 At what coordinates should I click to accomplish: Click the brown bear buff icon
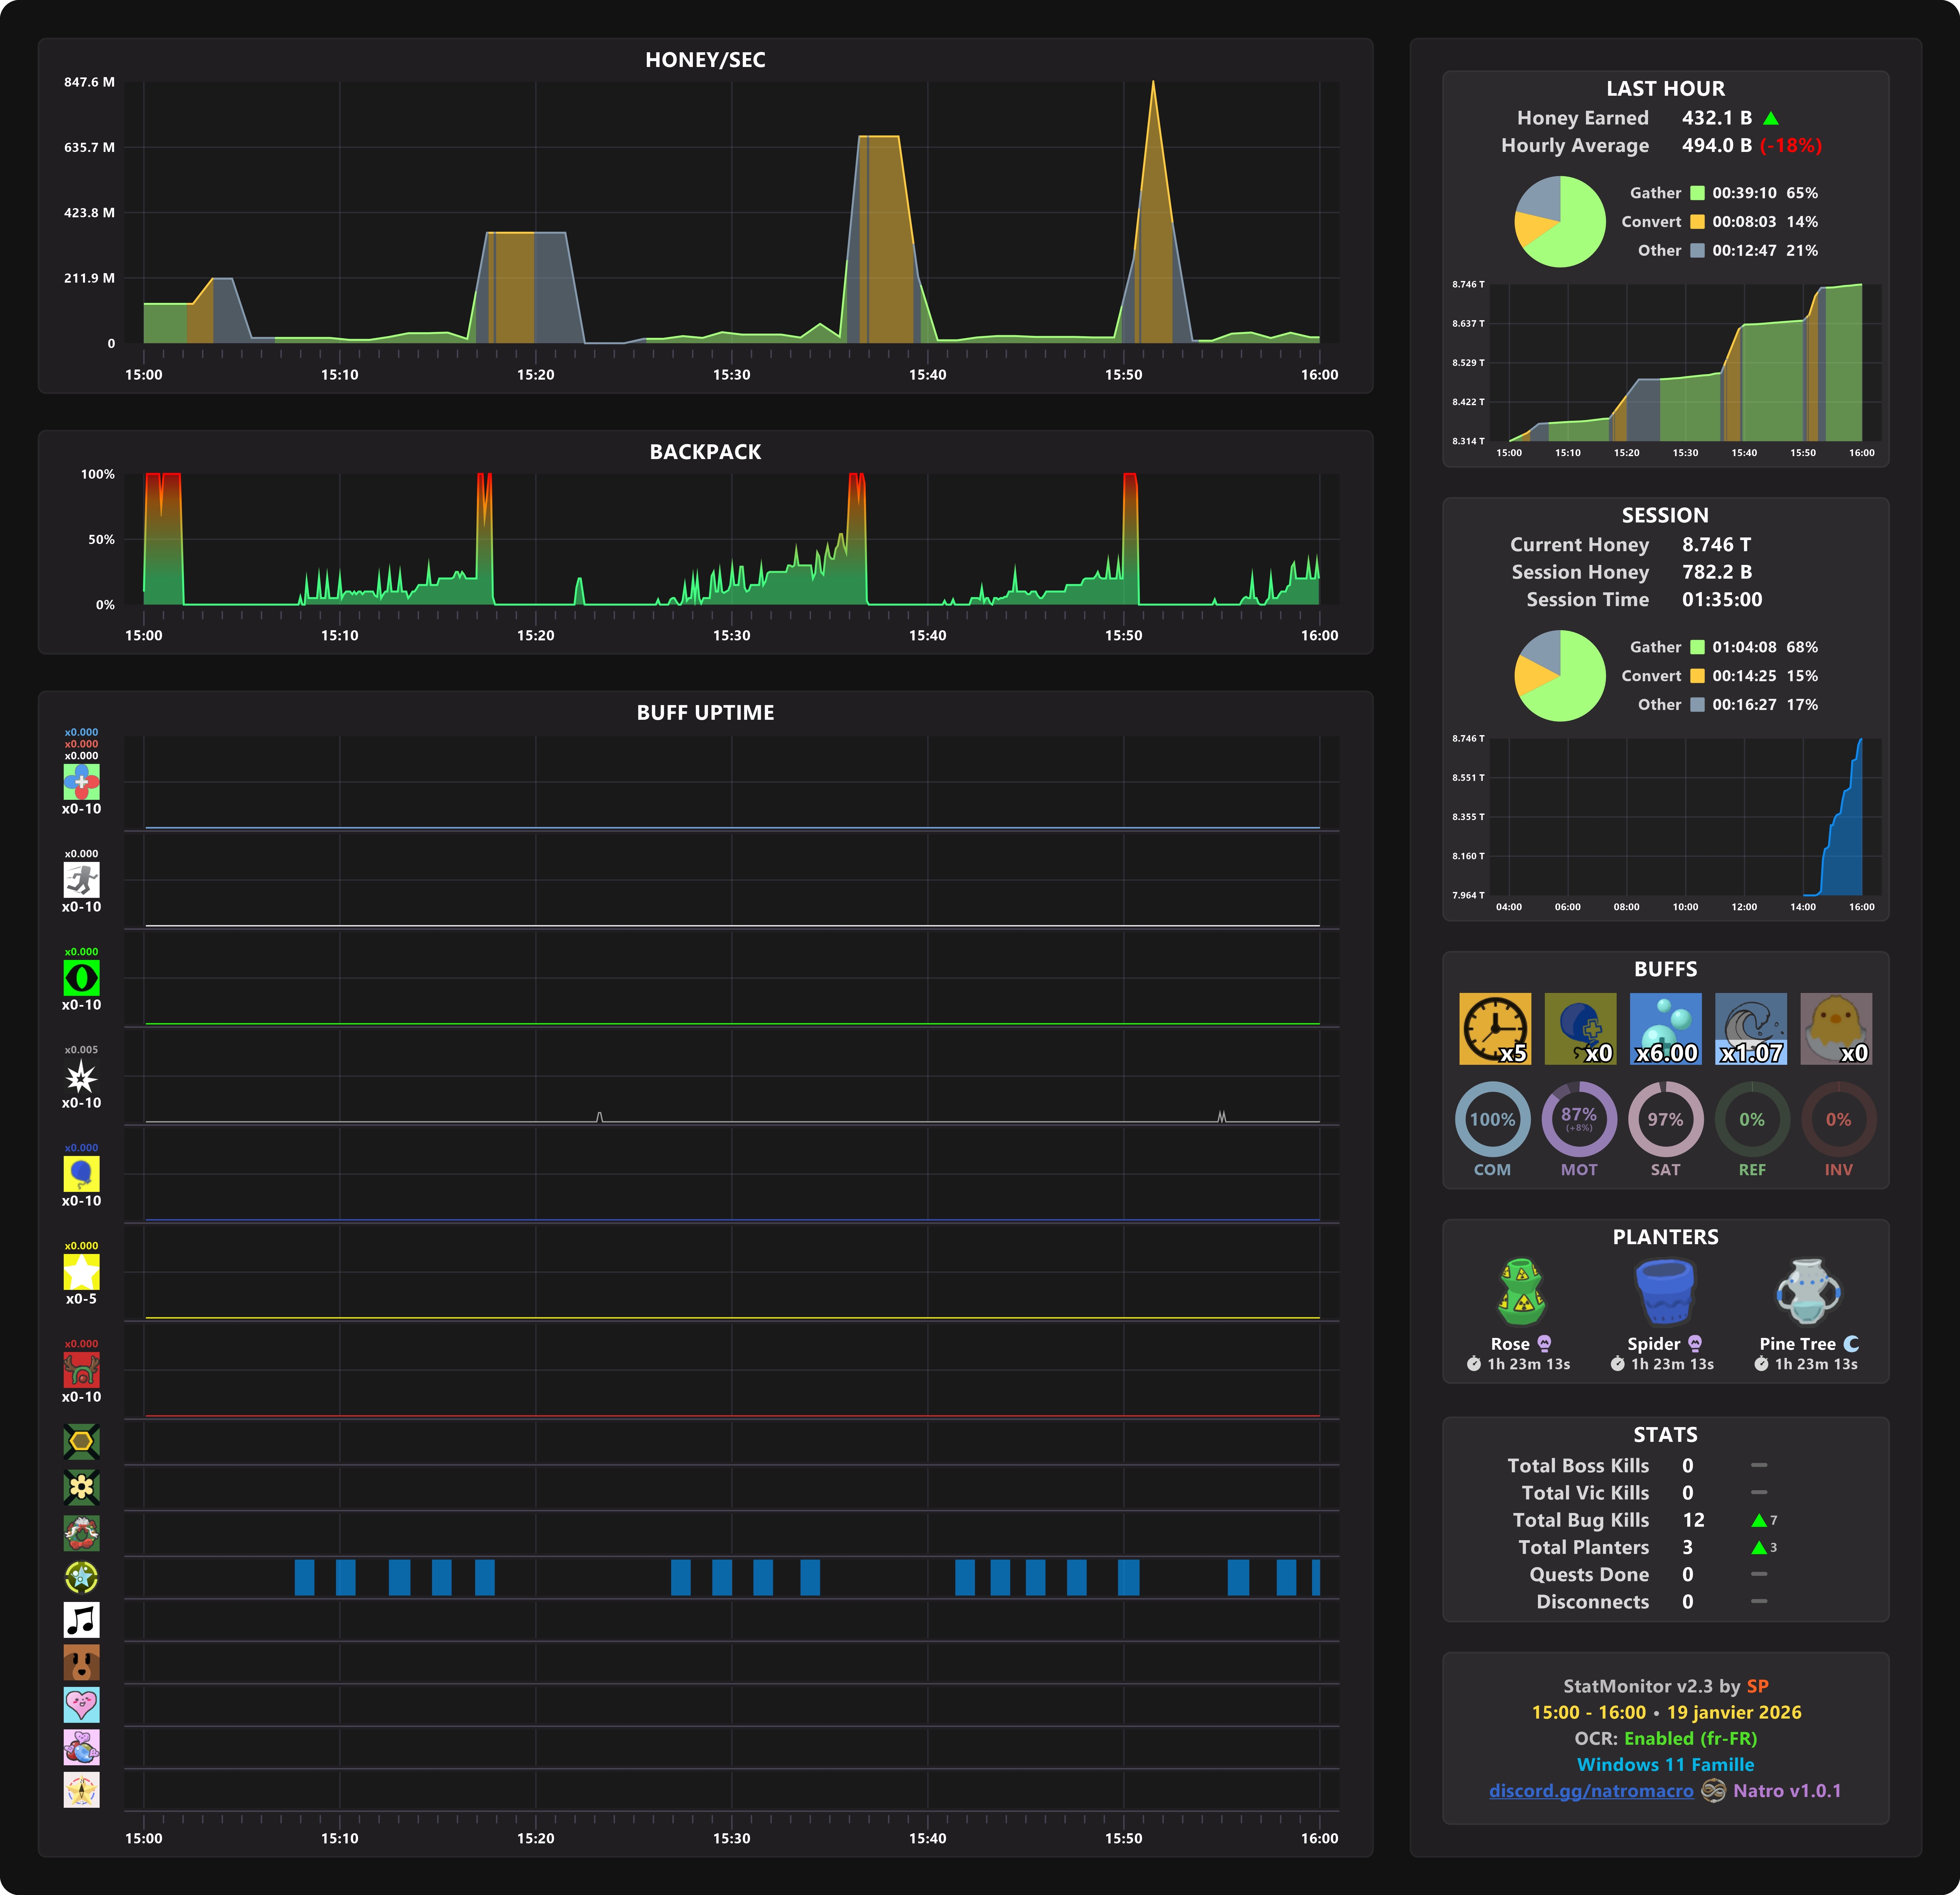pos(81,1662)
